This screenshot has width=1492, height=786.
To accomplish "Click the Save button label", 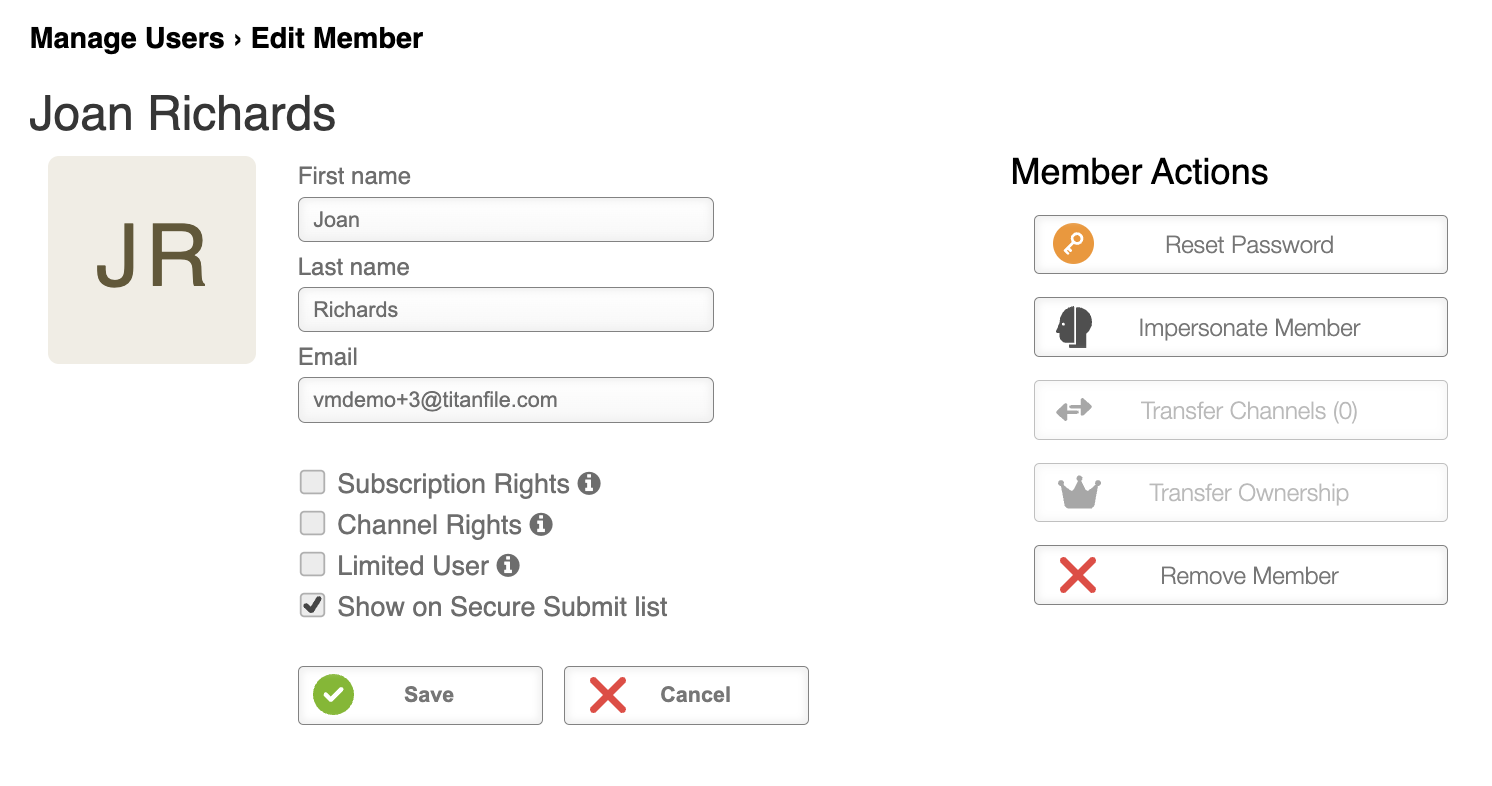I will (x=429, y=695).
